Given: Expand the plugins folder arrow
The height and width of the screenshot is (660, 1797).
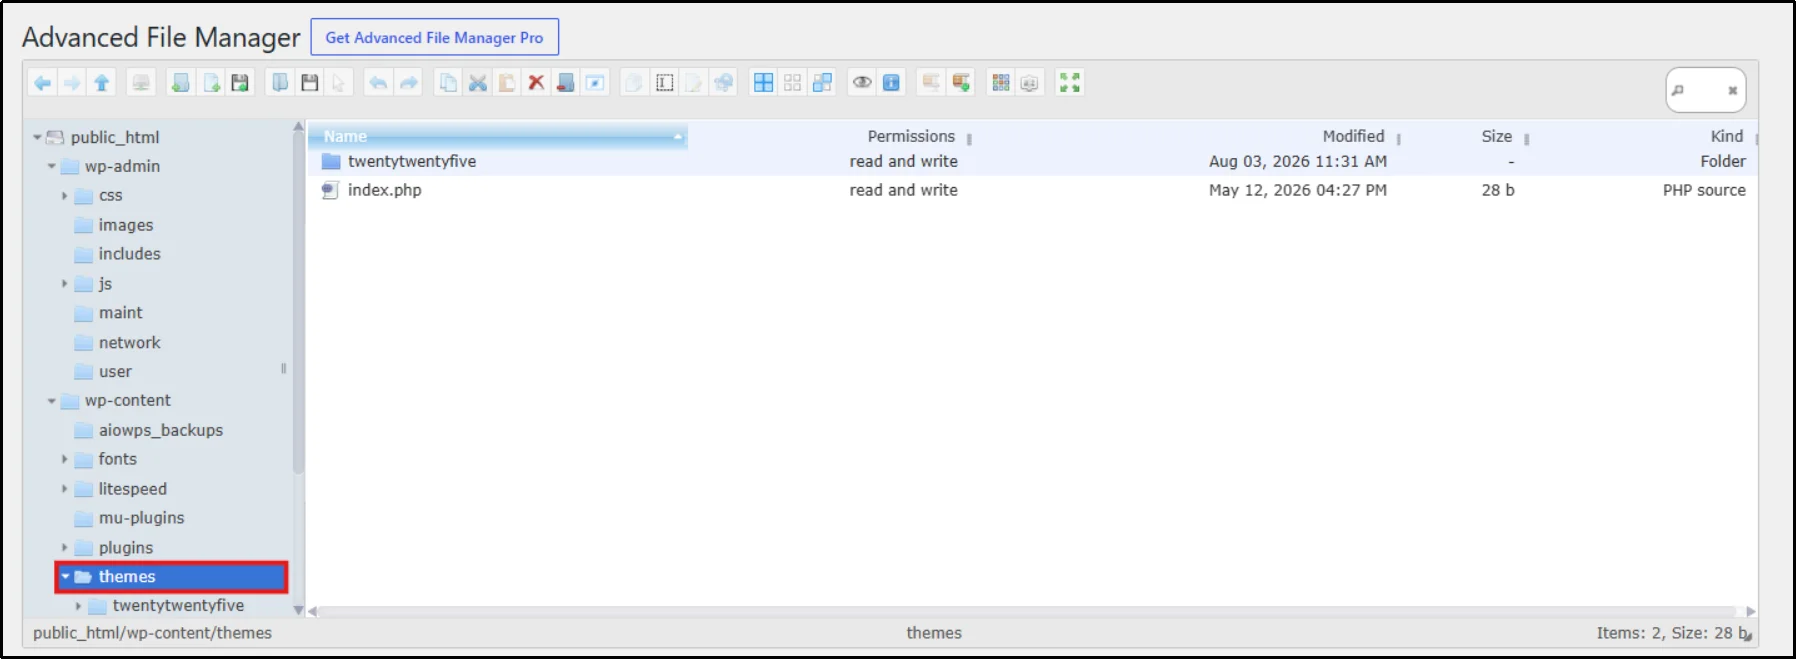Looking at the screenshot, I should (x=65, y=548).
